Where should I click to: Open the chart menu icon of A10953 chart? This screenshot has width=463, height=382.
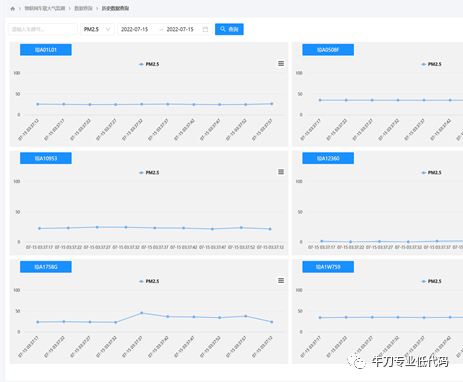[281, 172]
